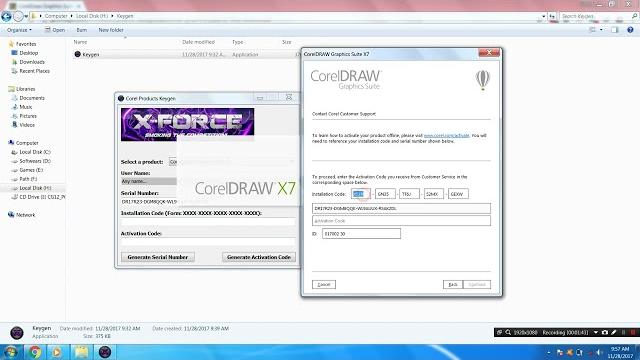Click Local Disk (H:) in address breadcrumb
Image resolution: width=640 pixels, height=360 pixels.
[92, 16]
